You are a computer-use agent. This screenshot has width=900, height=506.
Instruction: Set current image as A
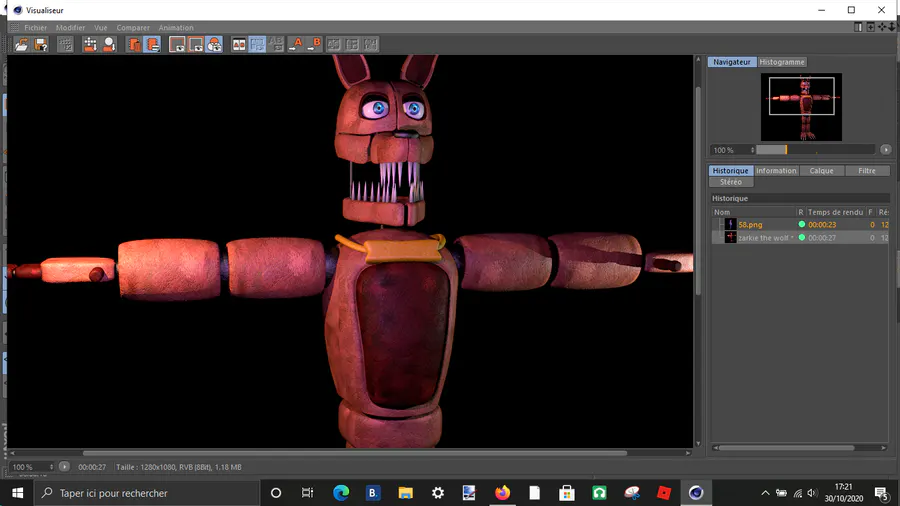(296, 45)
